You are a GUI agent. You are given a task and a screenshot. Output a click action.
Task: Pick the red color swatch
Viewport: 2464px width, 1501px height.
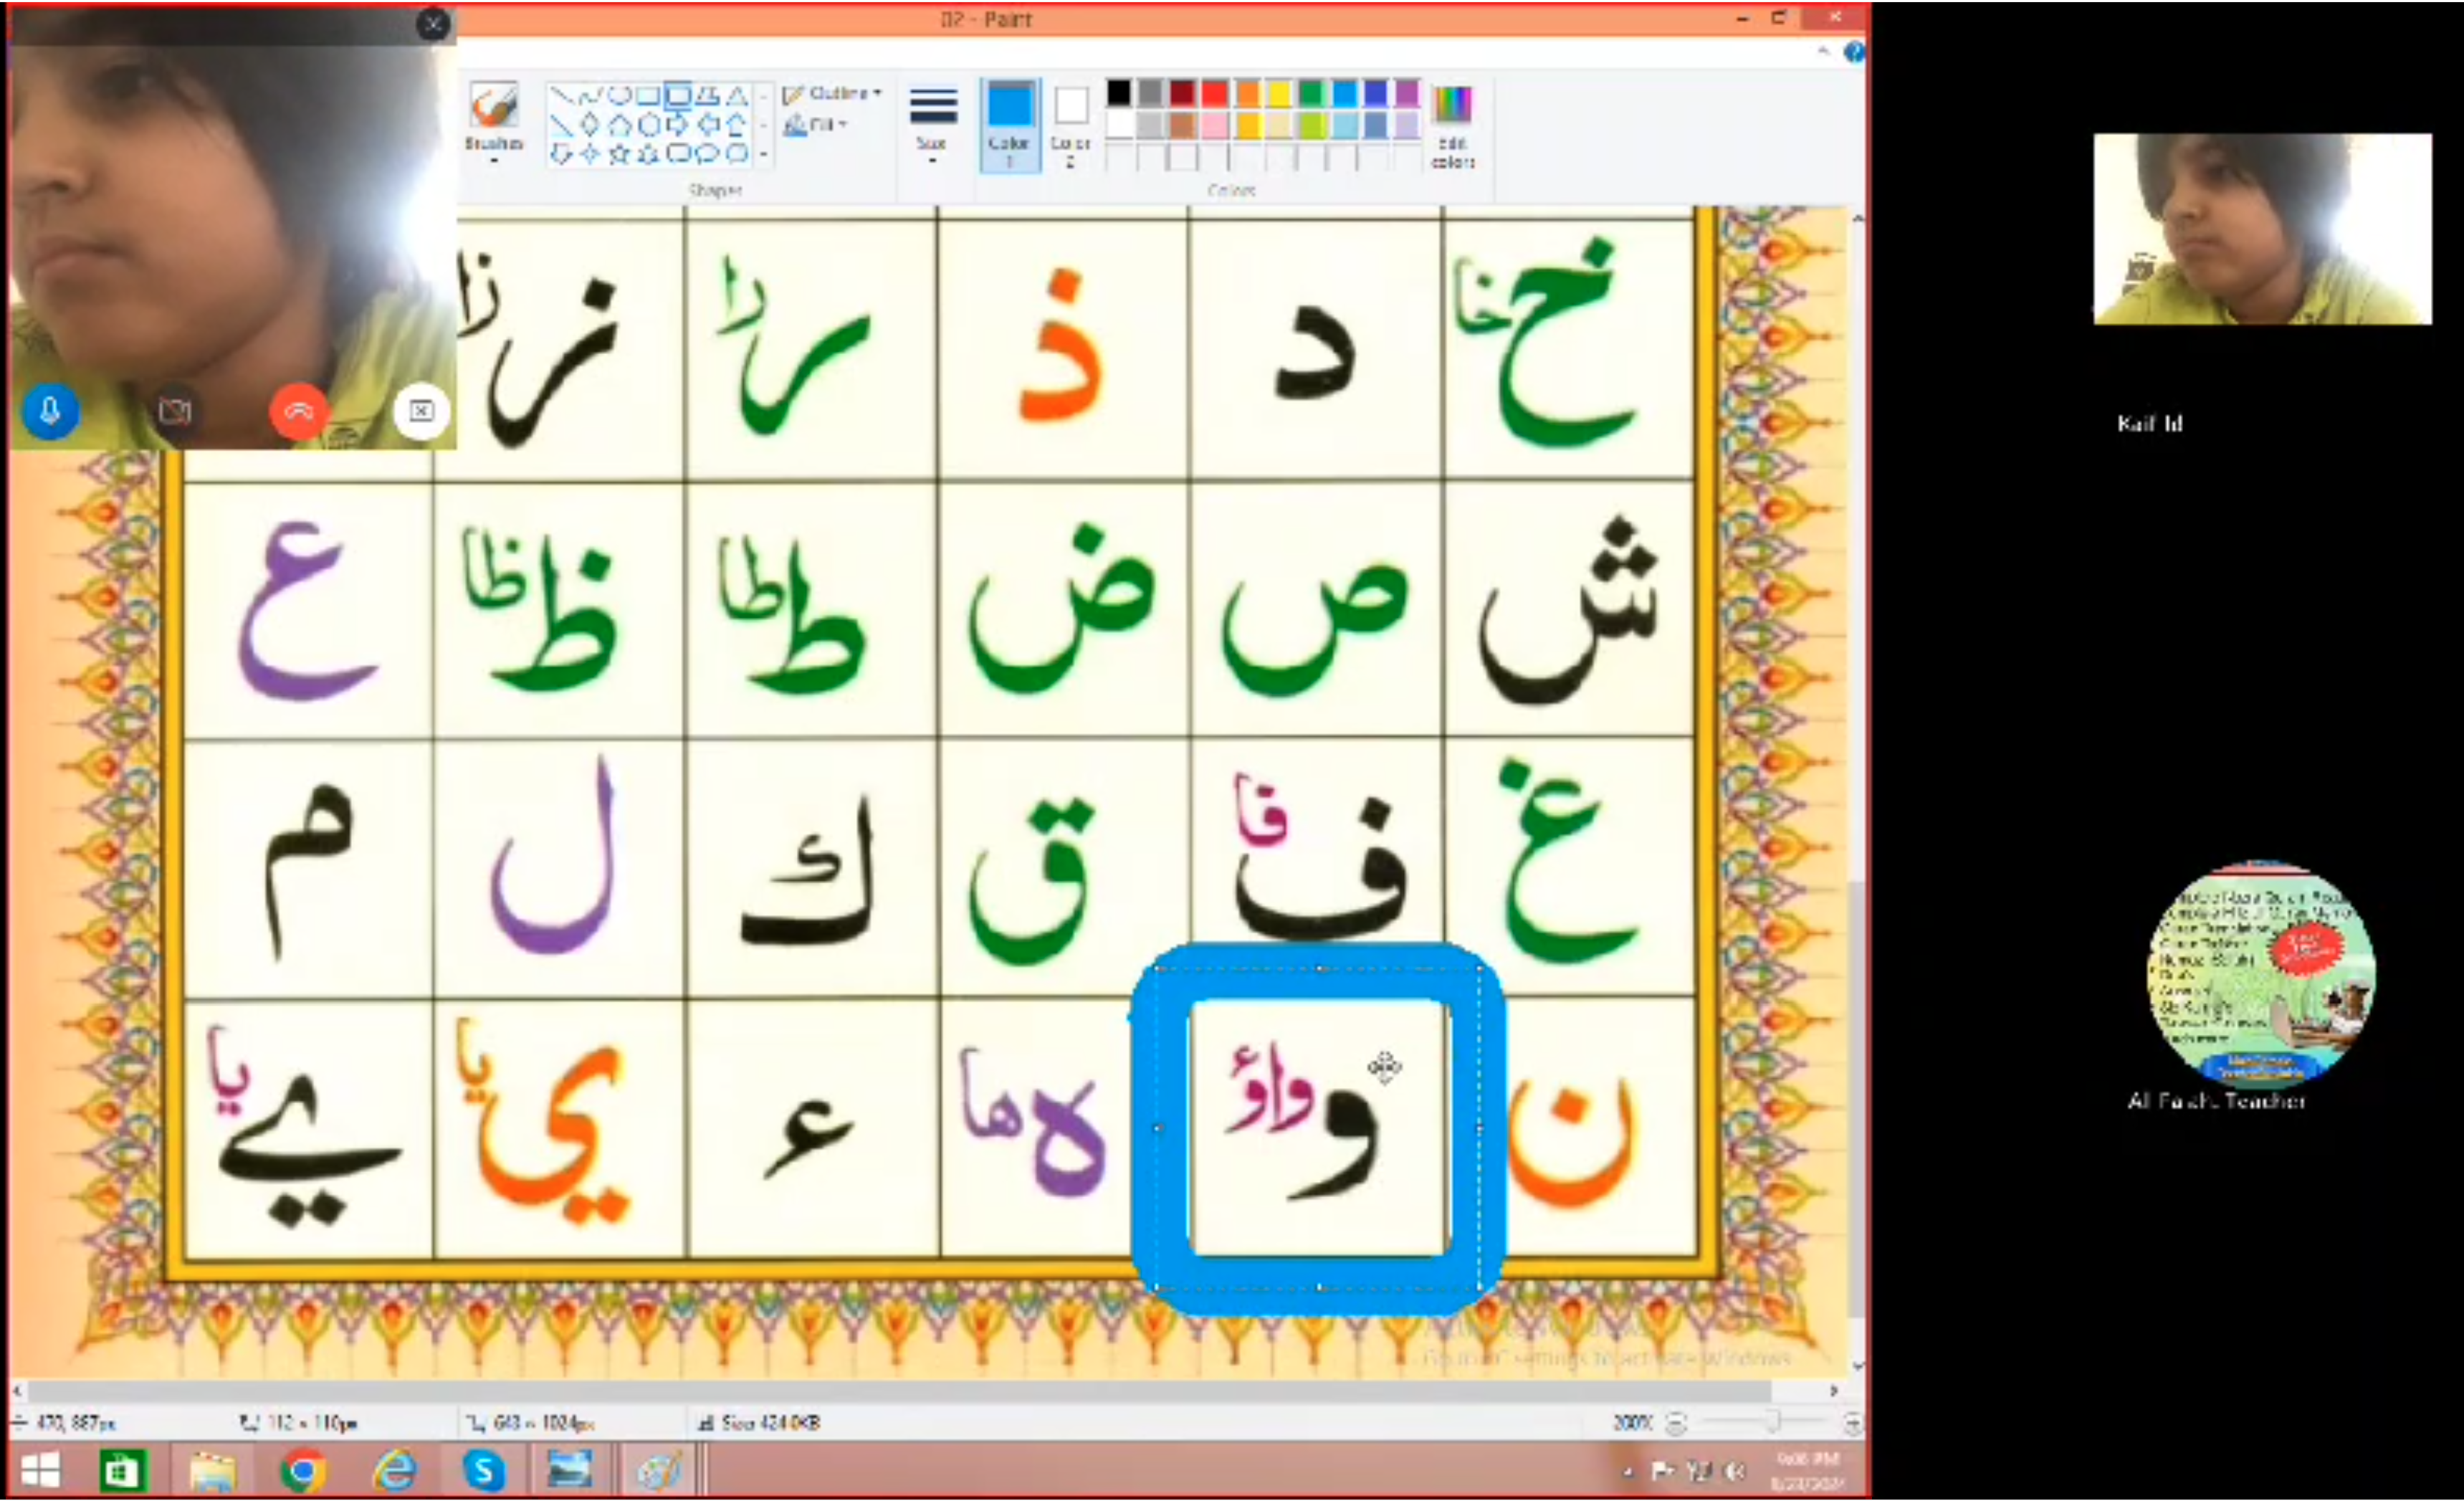click(x=1214, y=94)
